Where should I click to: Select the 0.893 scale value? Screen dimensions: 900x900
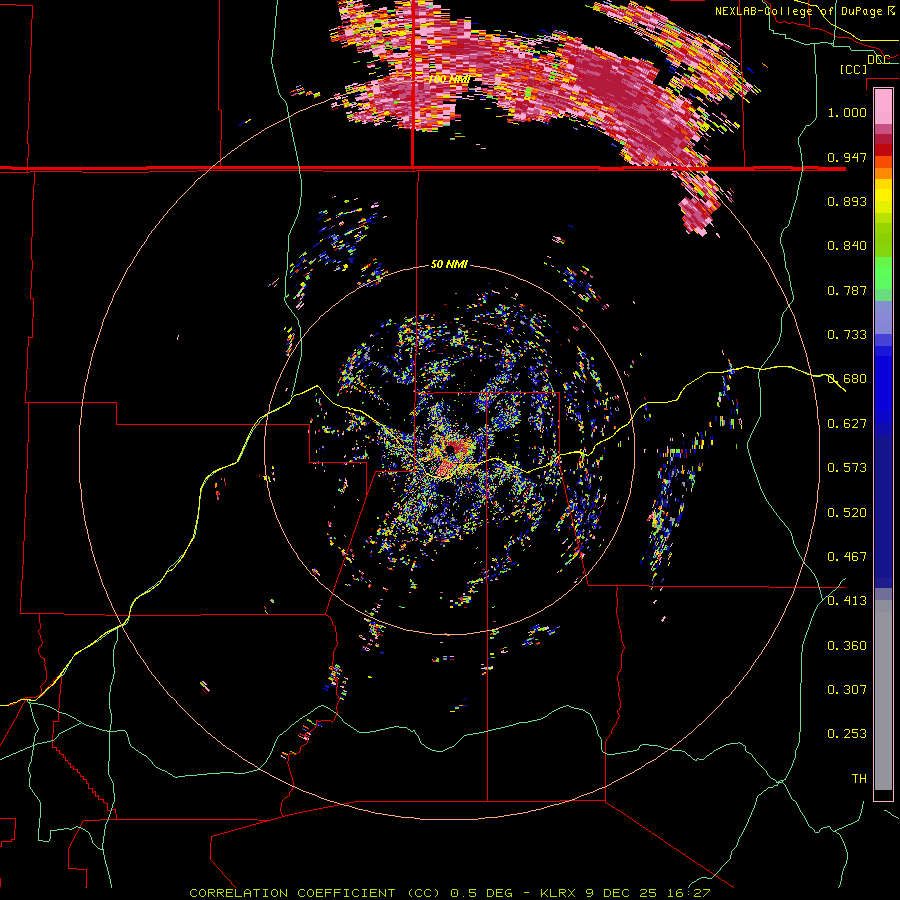[x=847, y=201]
